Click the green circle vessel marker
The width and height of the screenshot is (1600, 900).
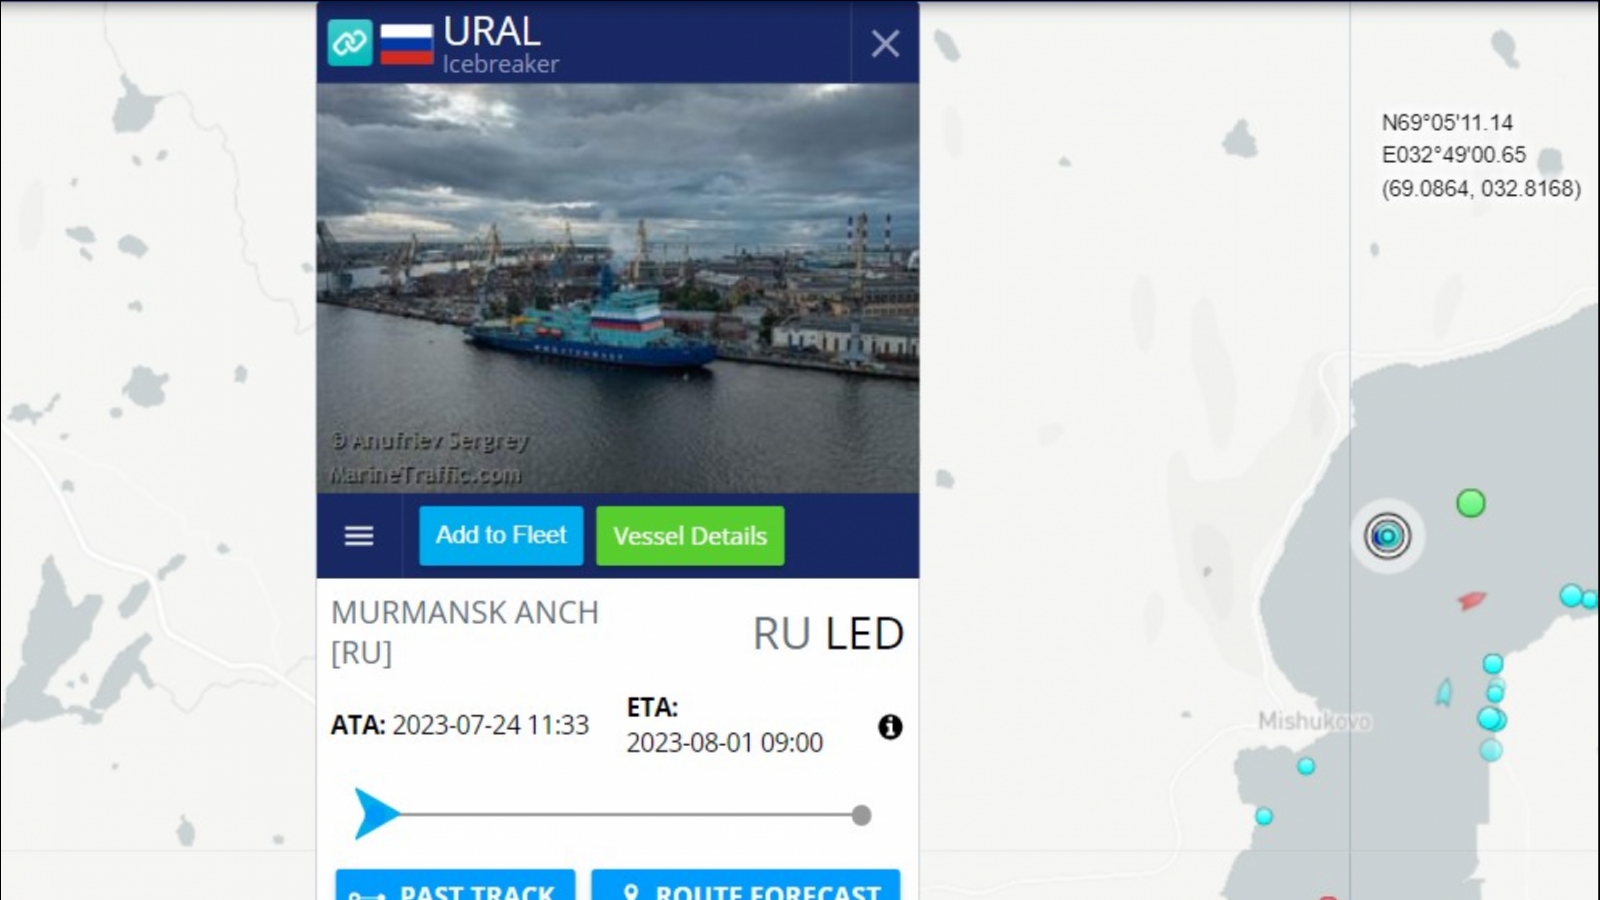click(1470, 503)
